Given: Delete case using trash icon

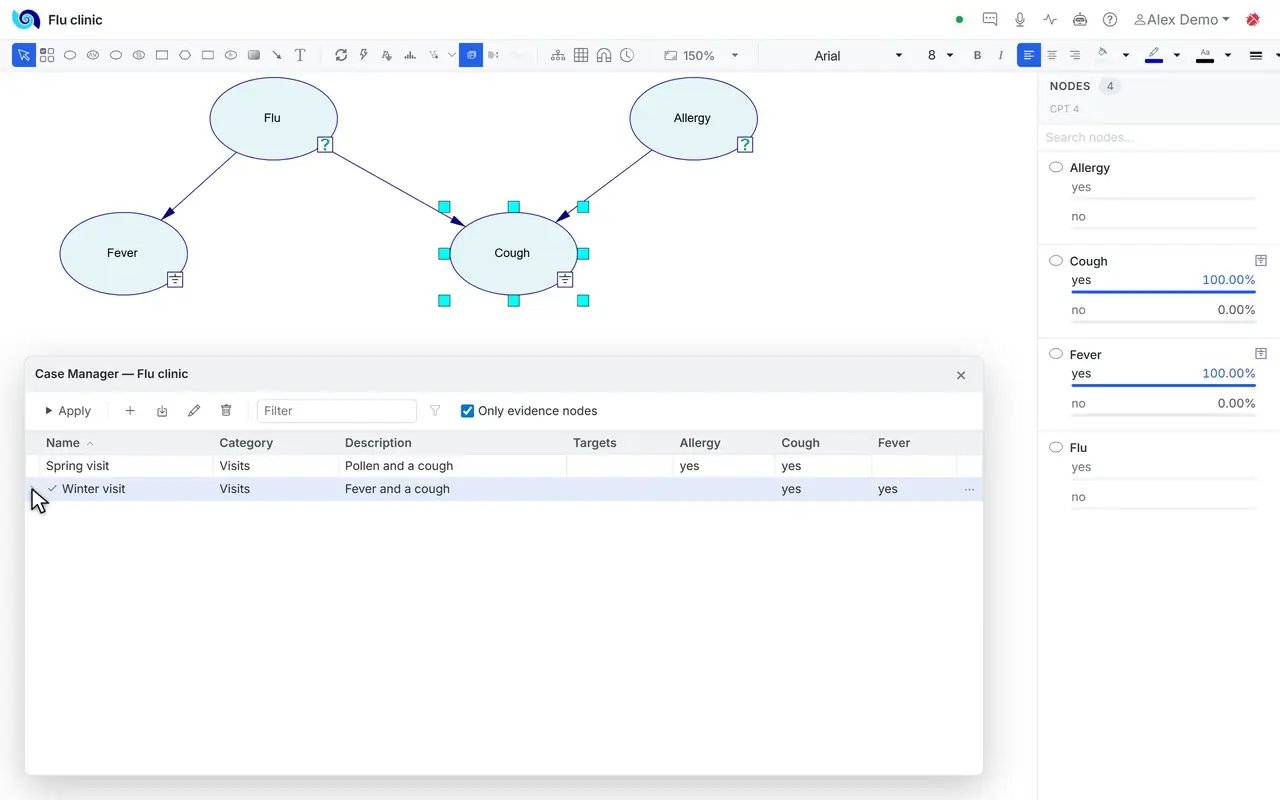Looking at the screenshot, I should (226, 411).
